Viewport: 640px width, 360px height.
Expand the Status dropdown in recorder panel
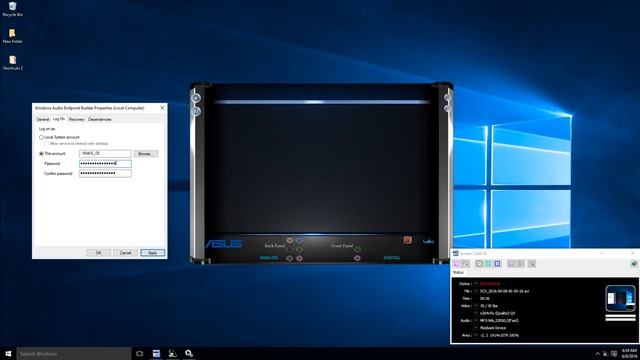476,284
